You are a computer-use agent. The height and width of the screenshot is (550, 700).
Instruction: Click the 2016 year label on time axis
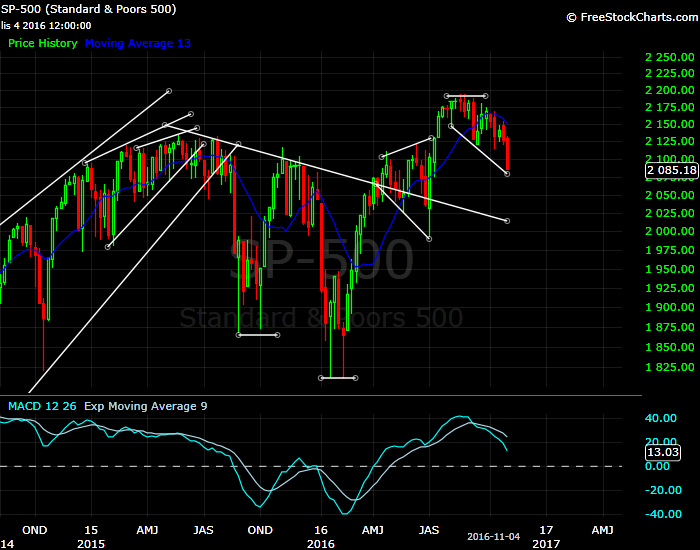[321, 544]
